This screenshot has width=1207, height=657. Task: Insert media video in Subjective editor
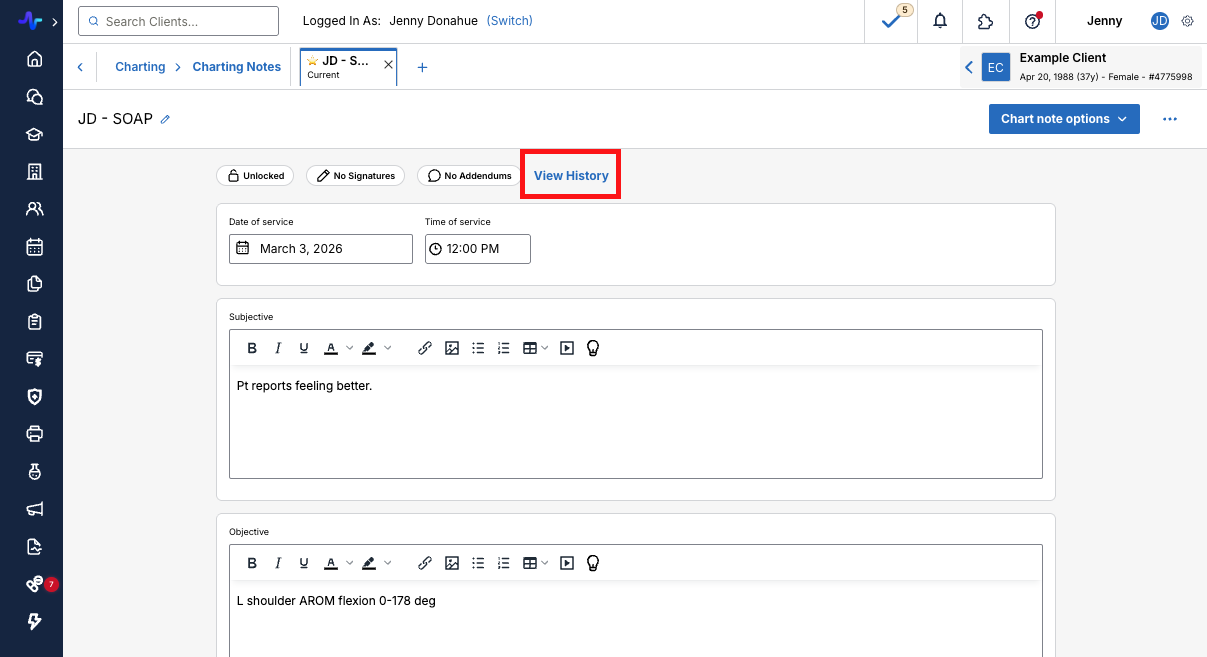567,348
